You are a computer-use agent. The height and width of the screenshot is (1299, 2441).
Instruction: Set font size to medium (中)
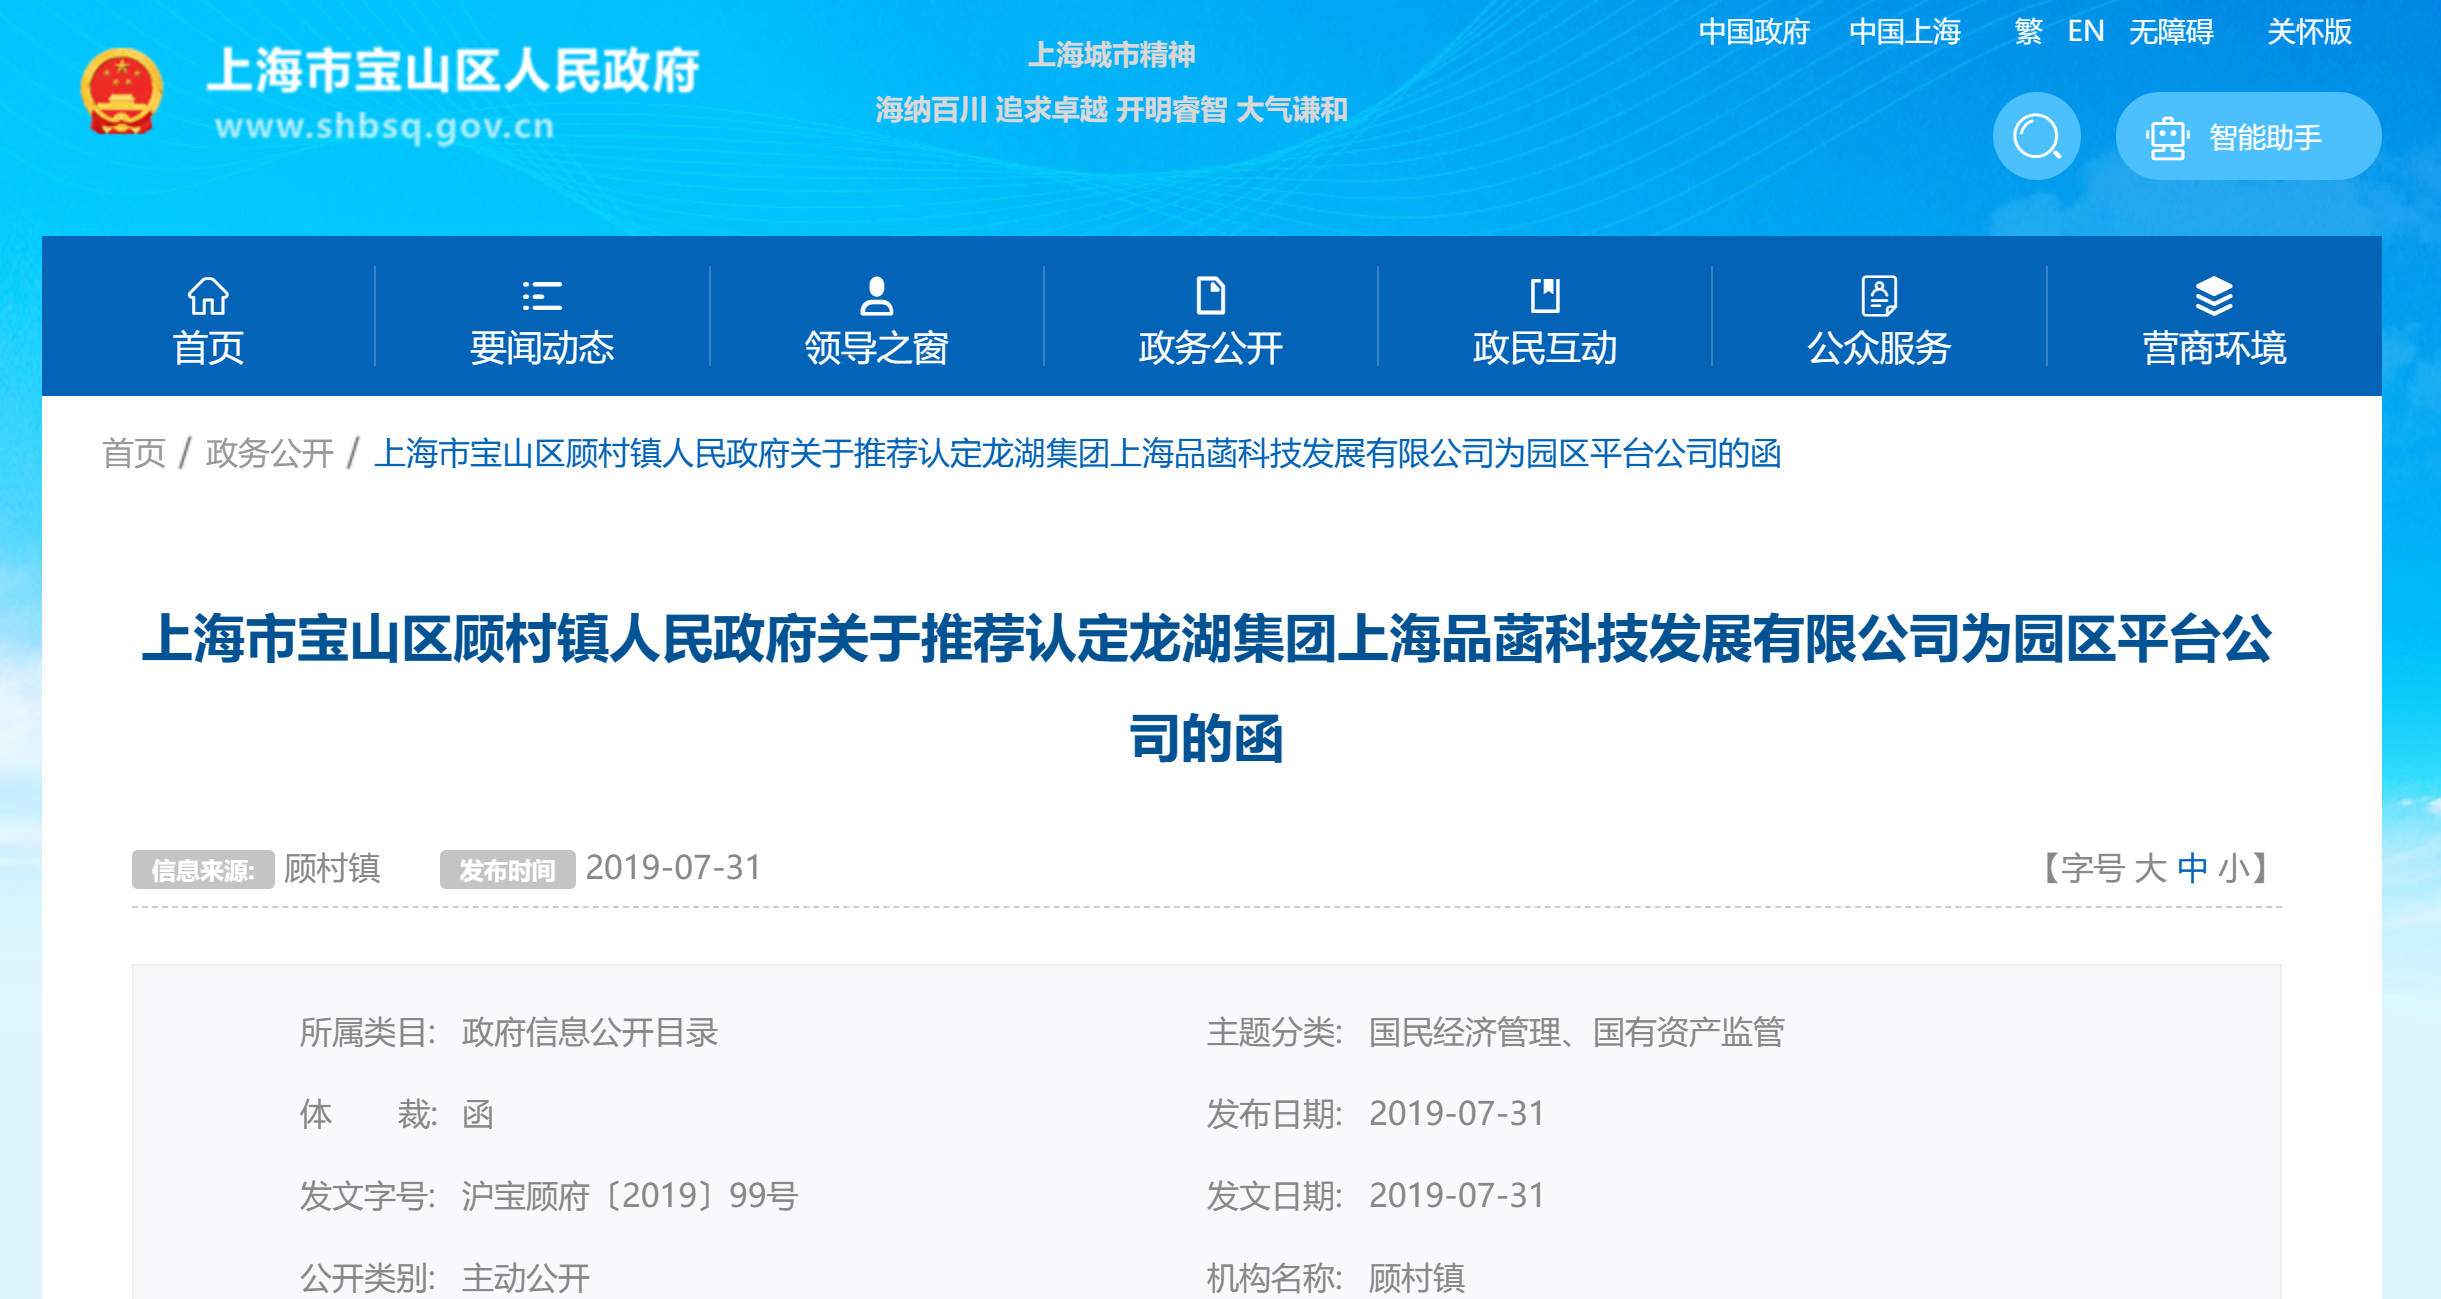[2192, 868]
